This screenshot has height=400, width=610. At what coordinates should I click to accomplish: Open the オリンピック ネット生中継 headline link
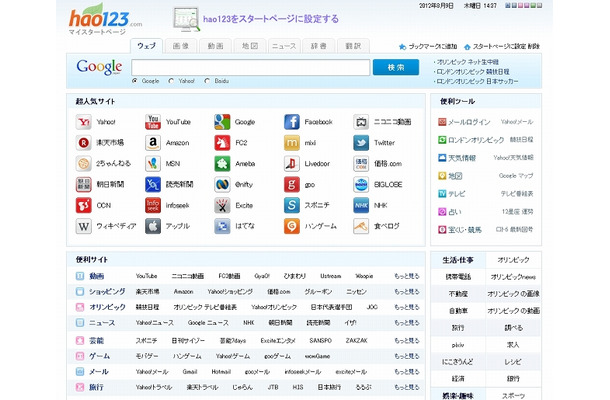tap(468, 62)
